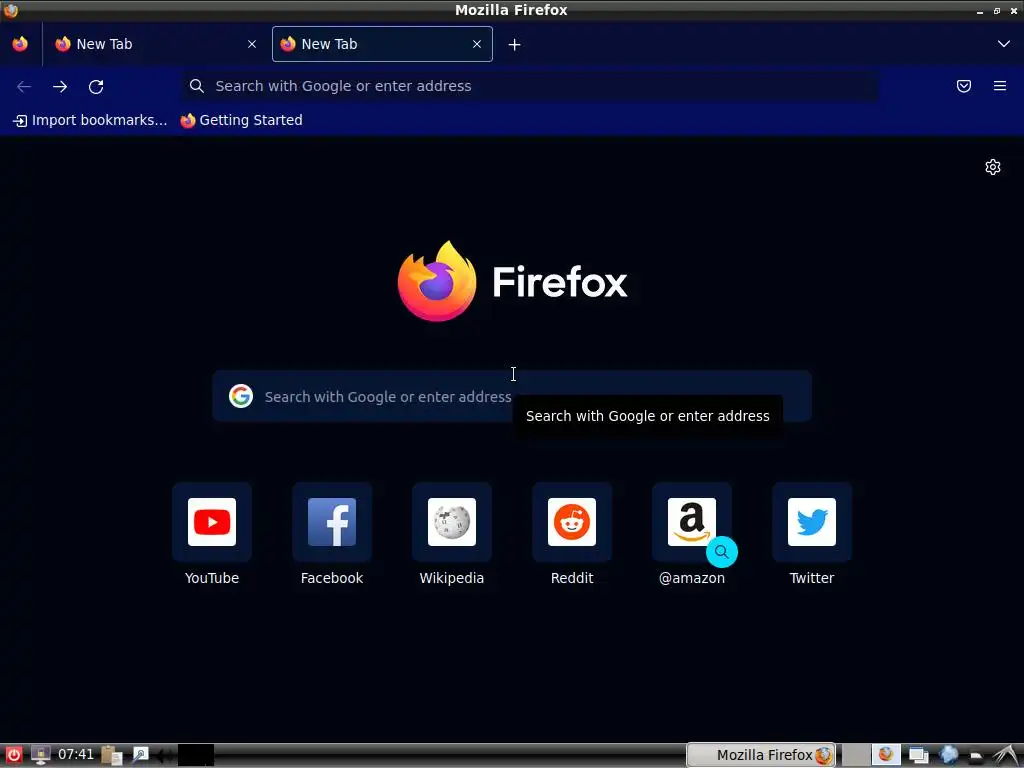This screenshot has height=768, width=1024.
Task: Focus the top address bar field
Action: [x=530, y=86]
